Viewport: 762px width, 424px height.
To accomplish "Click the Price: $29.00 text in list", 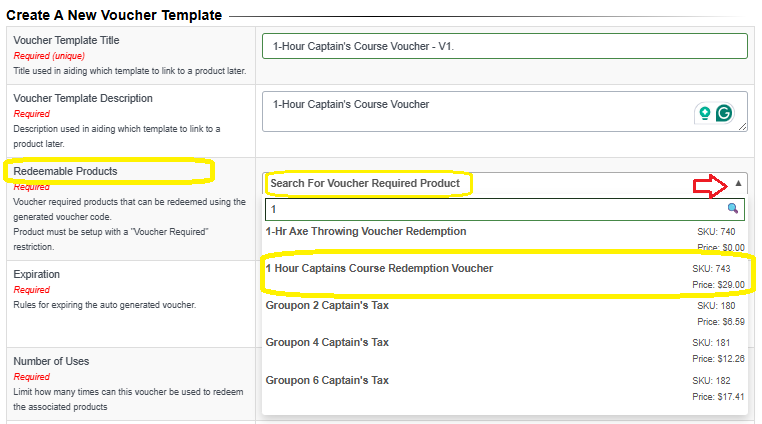I will pos(718,284).
